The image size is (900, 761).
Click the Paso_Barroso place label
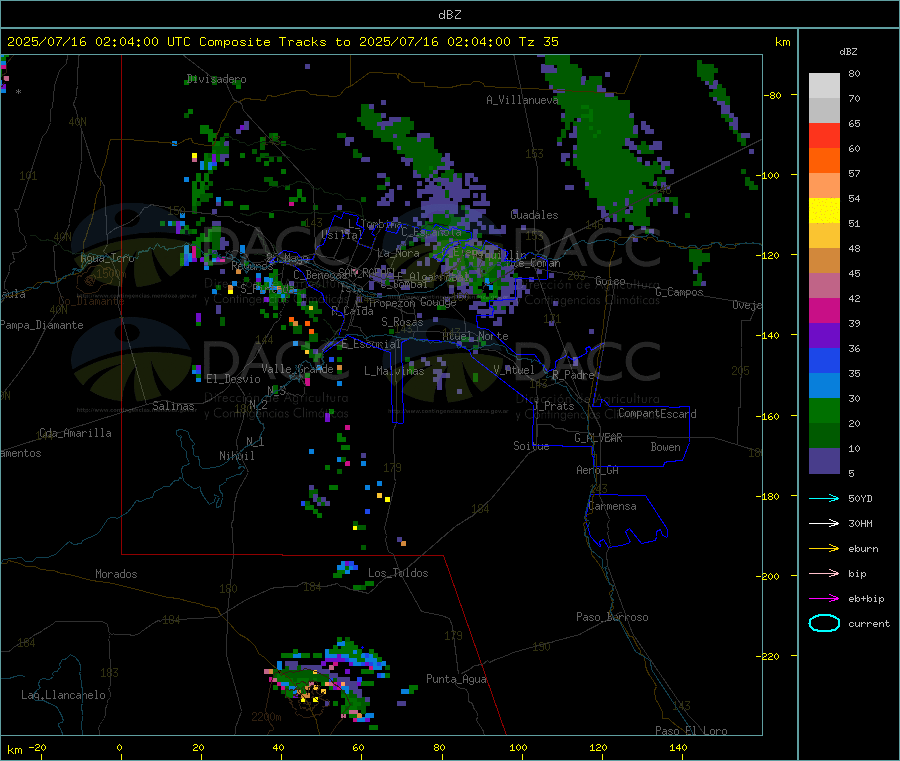pyautogui.click(x=612, y=617)
